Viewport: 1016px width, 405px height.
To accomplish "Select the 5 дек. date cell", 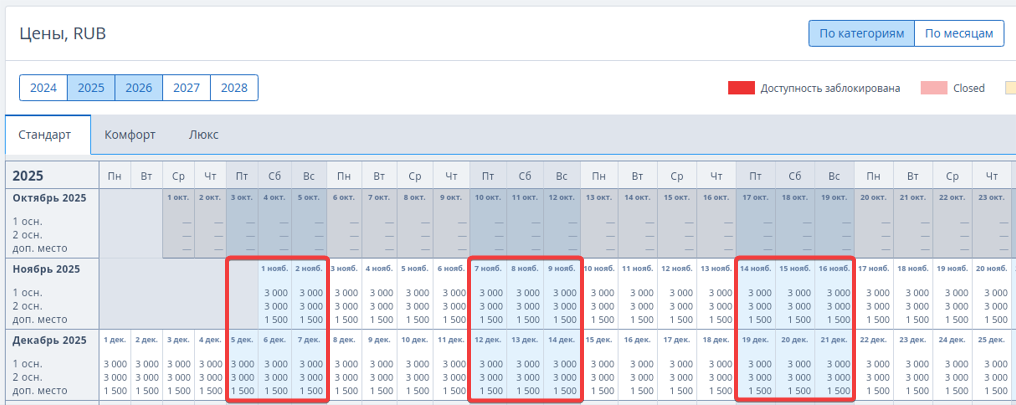I will [242, 340].
